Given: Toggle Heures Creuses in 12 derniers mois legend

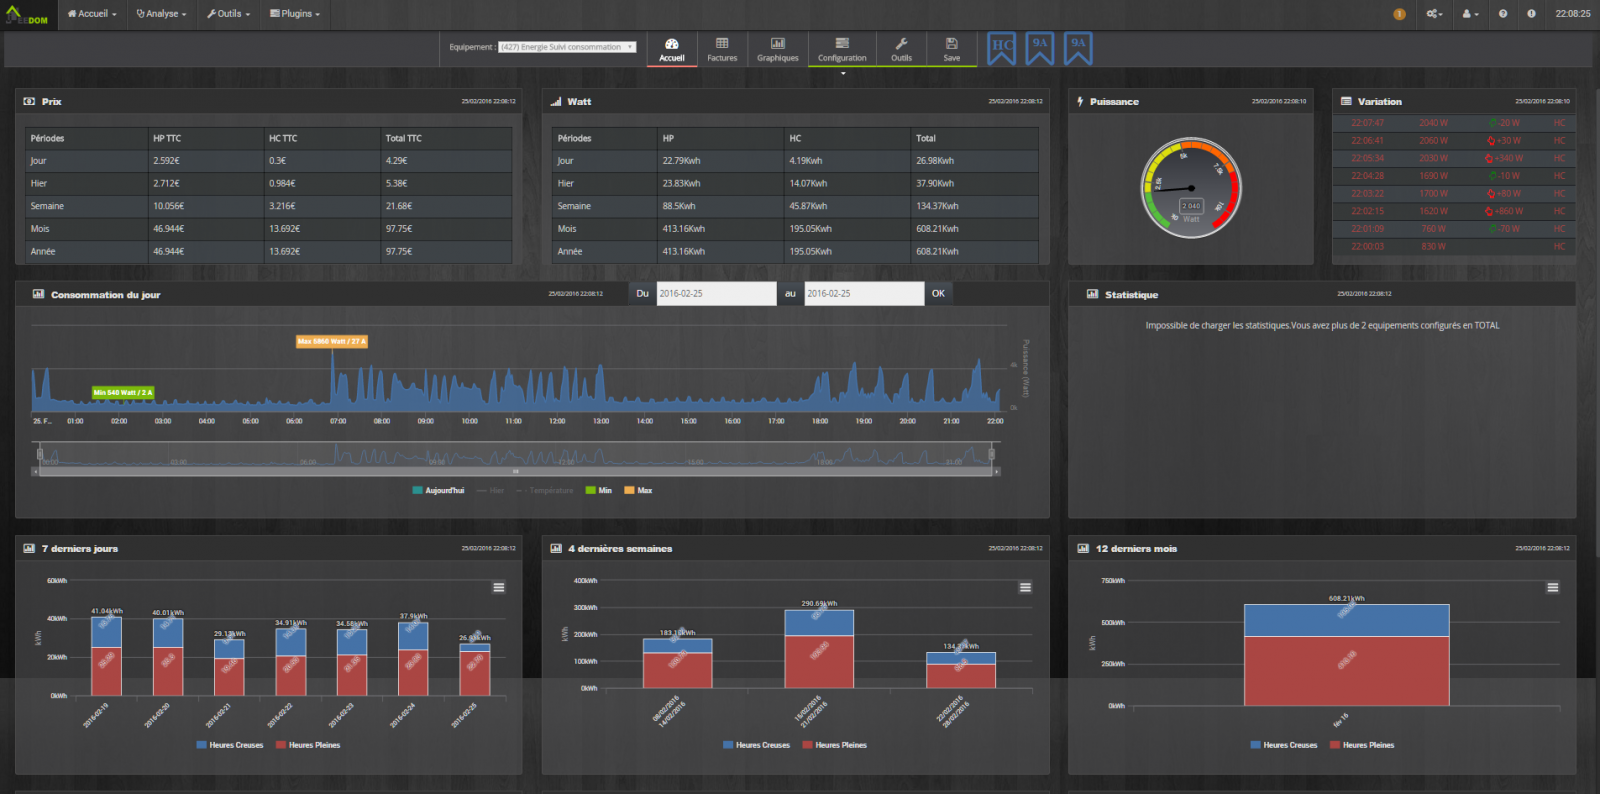Looking at the screenshot, I should point(1284,745).
